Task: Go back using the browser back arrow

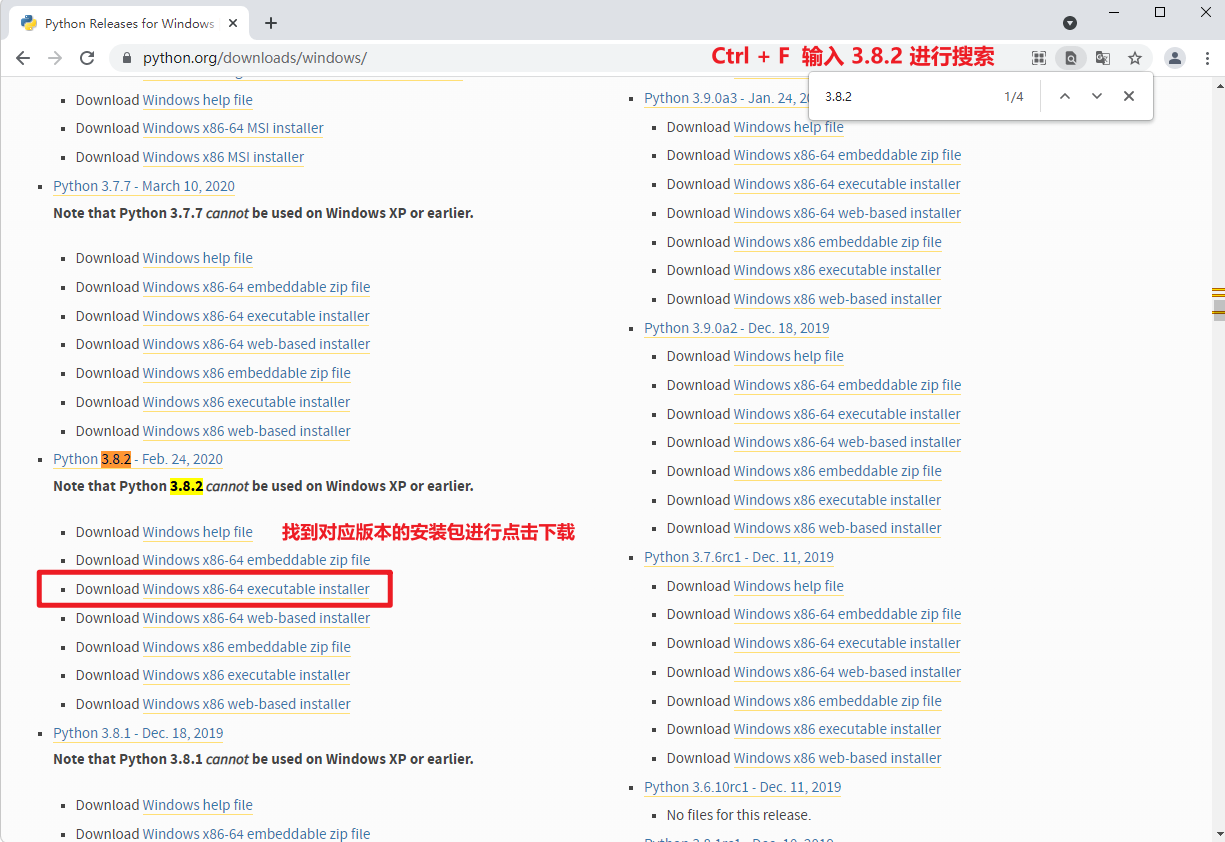Action: point(23,58)
